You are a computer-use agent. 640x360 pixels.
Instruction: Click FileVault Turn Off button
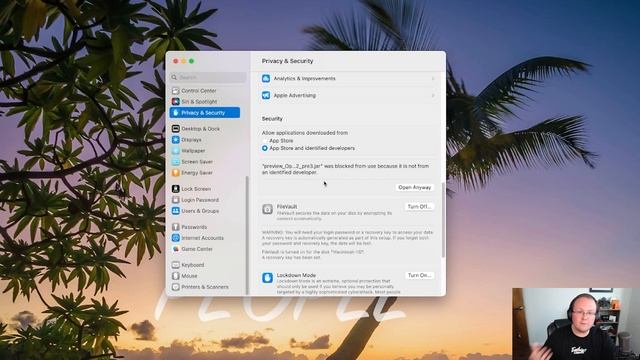(419, 207)
